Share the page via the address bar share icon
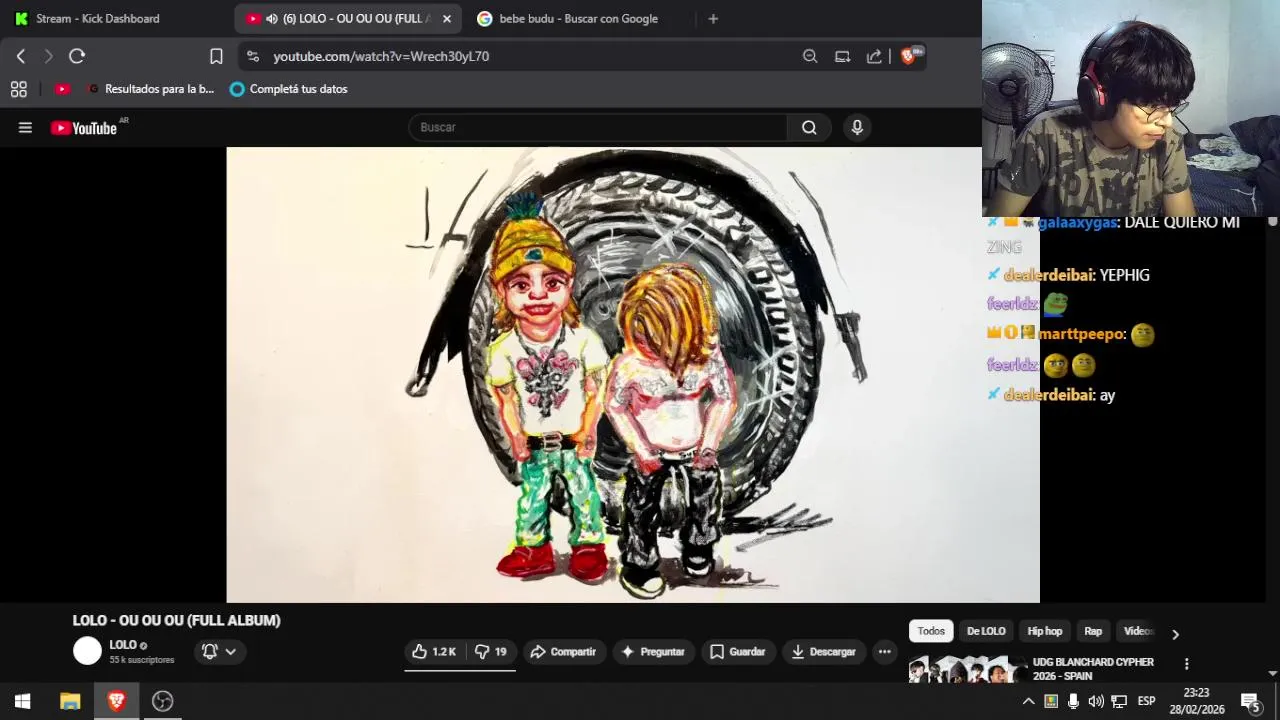Image resolution: width=1280 pixels, height=720 pixels. [x=874, y=56]
